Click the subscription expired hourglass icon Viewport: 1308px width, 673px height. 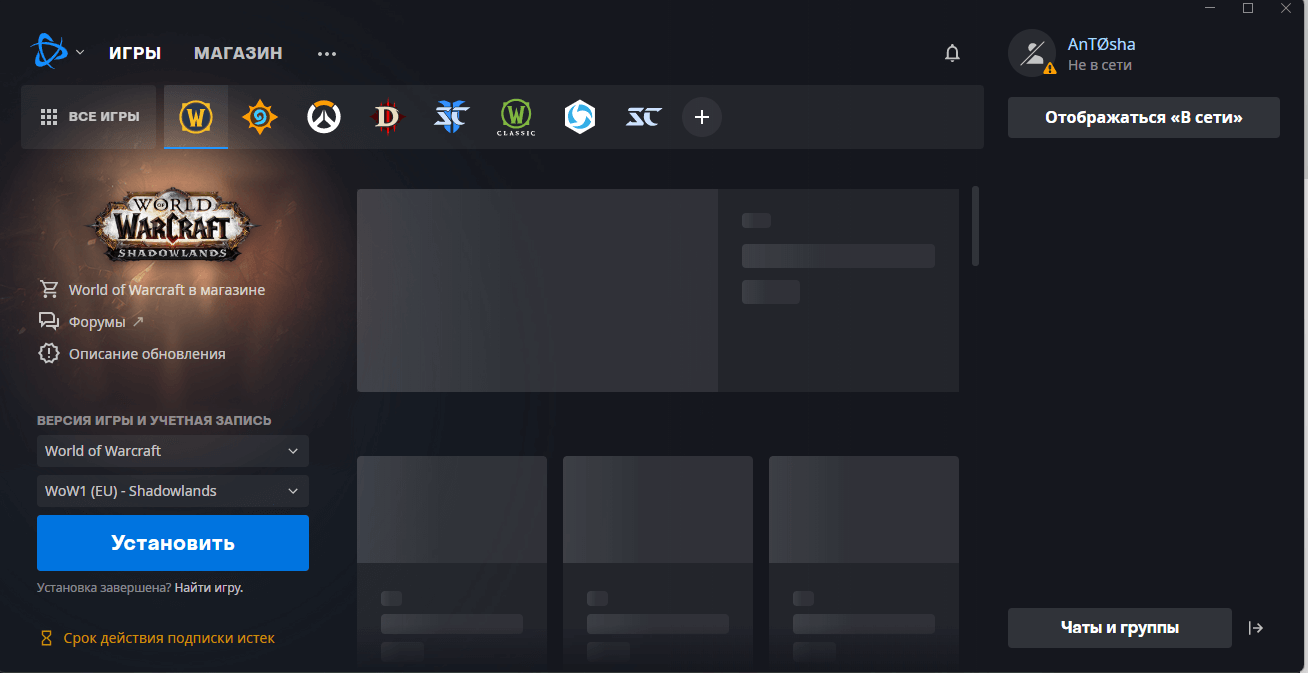click(x=45, y=638)
